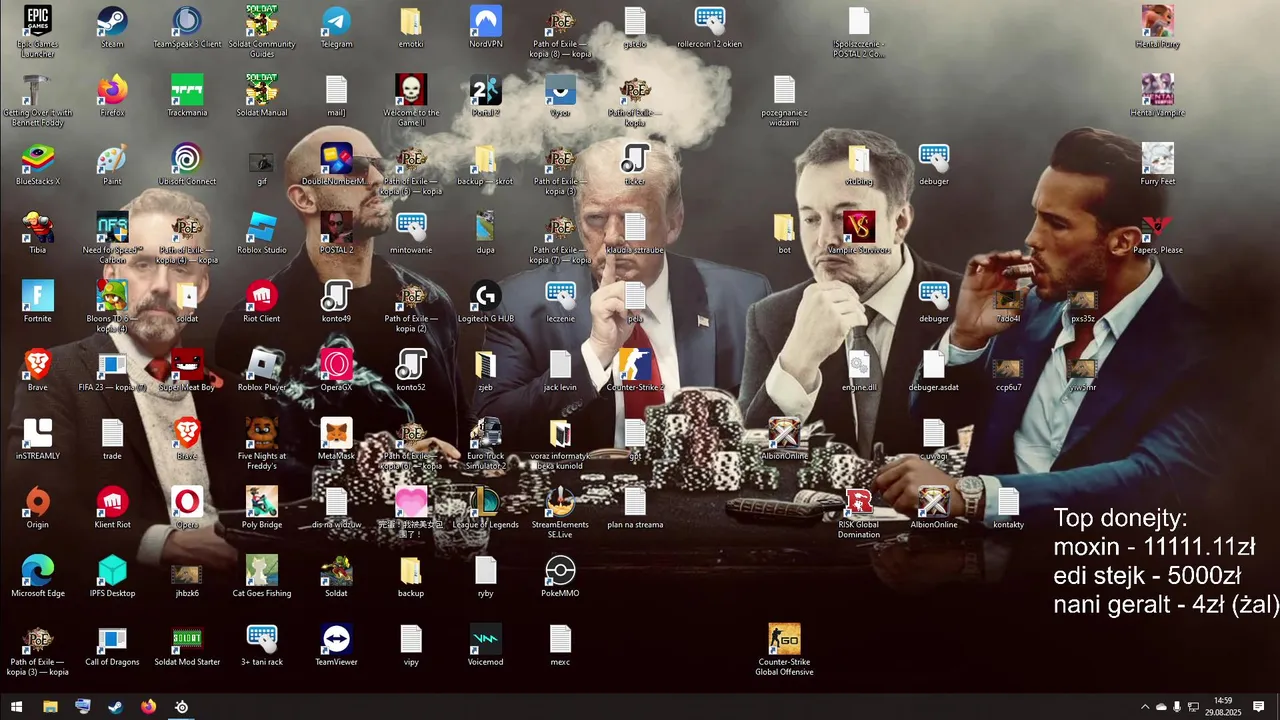Switch to Steam in the taskbar
Screen dimensions: 1280x720
click(116, 707)
